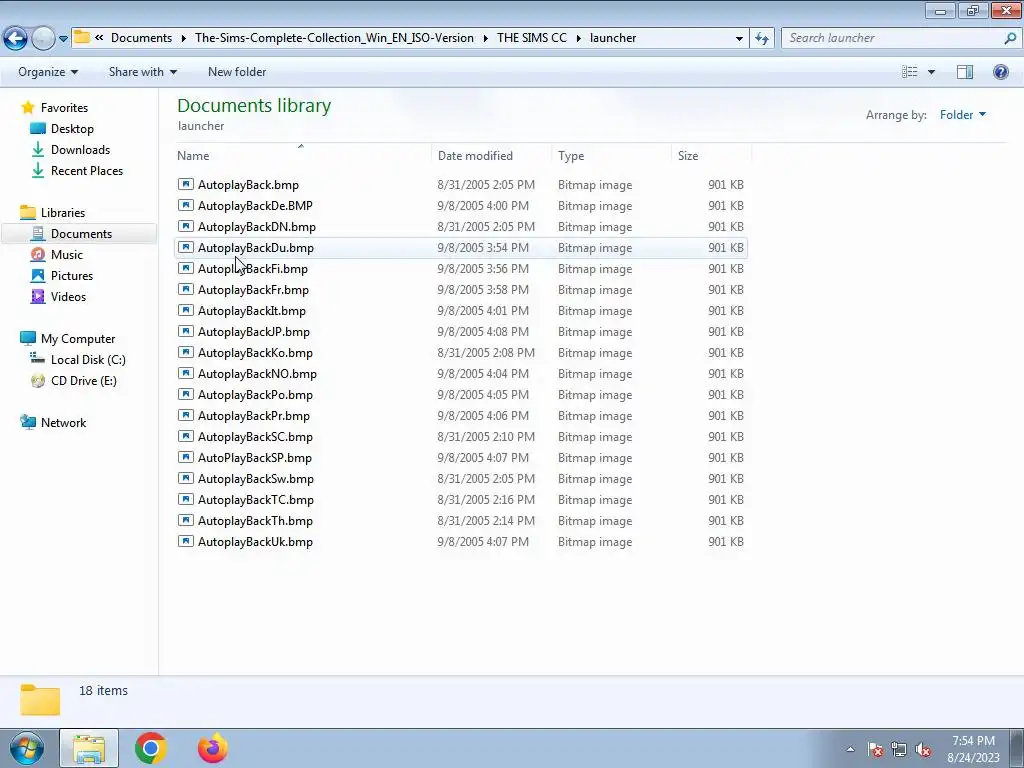The height and width of the screenshot is (768, 1024).
Task: Show the preview pane
Action: pyautogui.click(x=965, y=72)
